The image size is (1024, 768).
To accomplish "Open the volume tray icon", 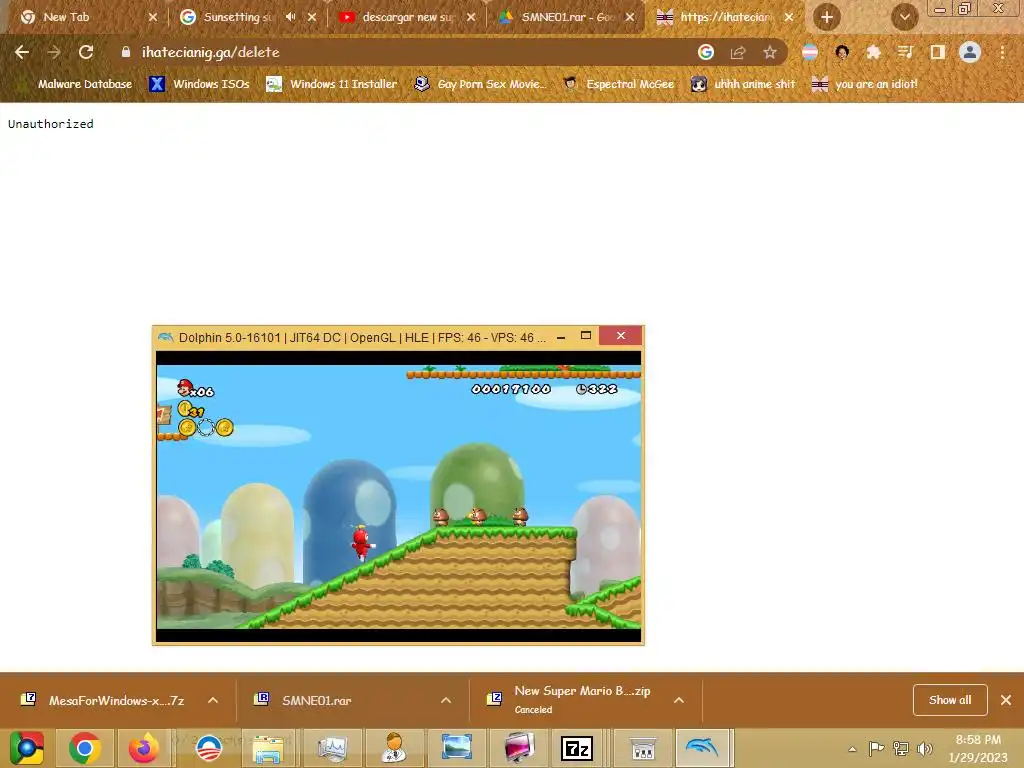I will click(925, 748).
